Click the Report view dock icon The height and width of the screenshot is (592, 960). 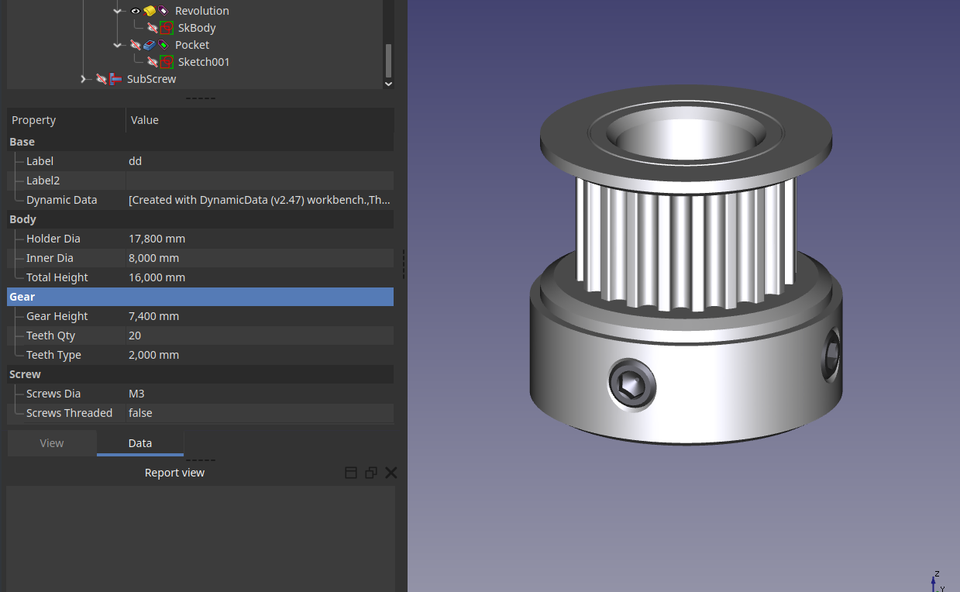click(x=350, y=472)
